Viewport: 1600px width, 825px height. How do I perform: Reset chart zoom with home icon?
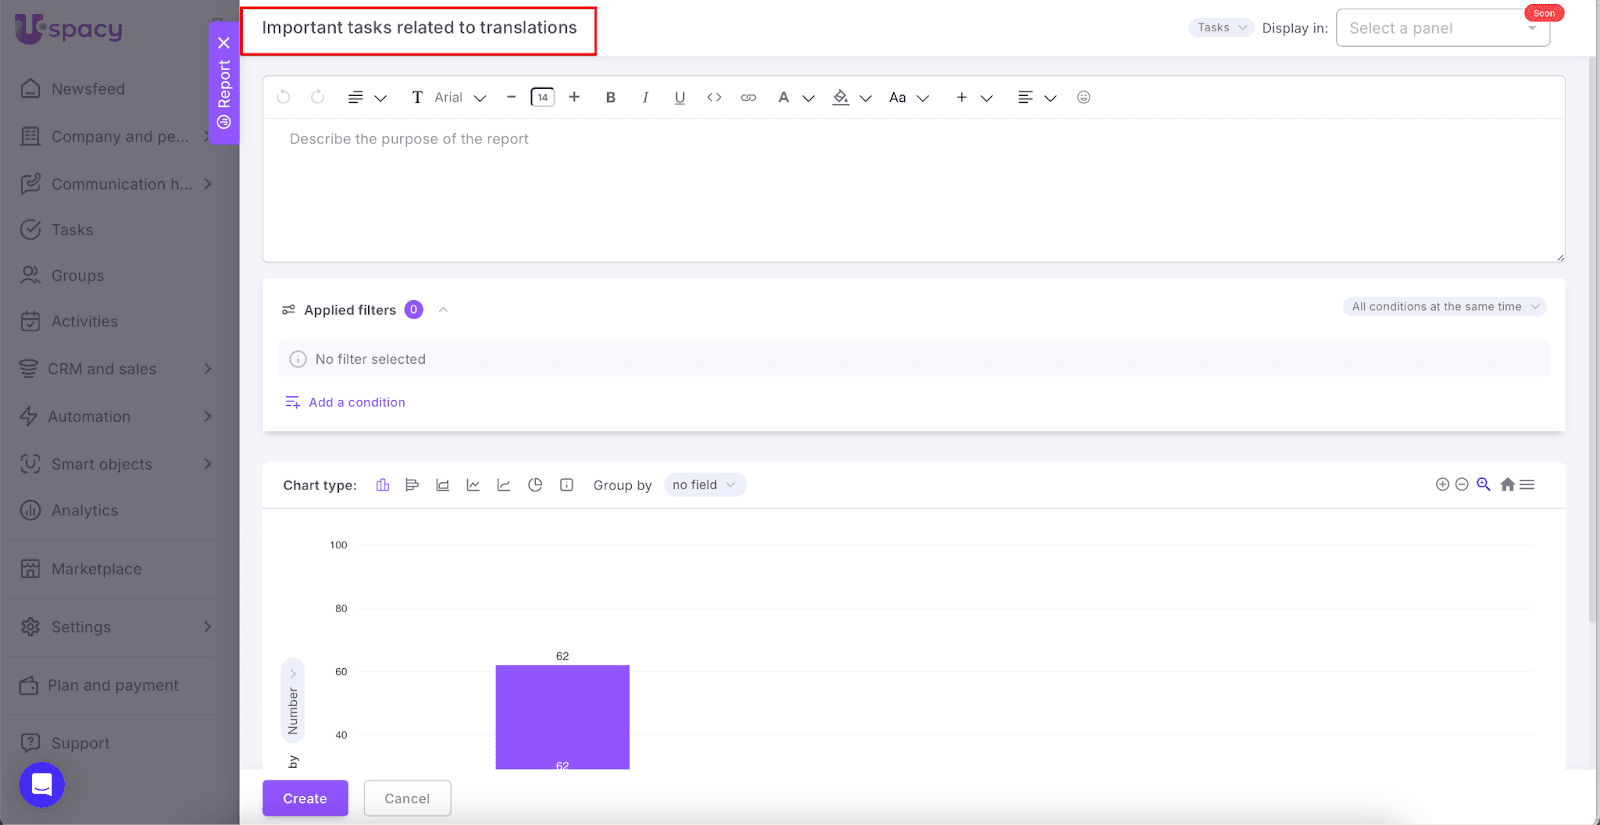point(1507,485)
